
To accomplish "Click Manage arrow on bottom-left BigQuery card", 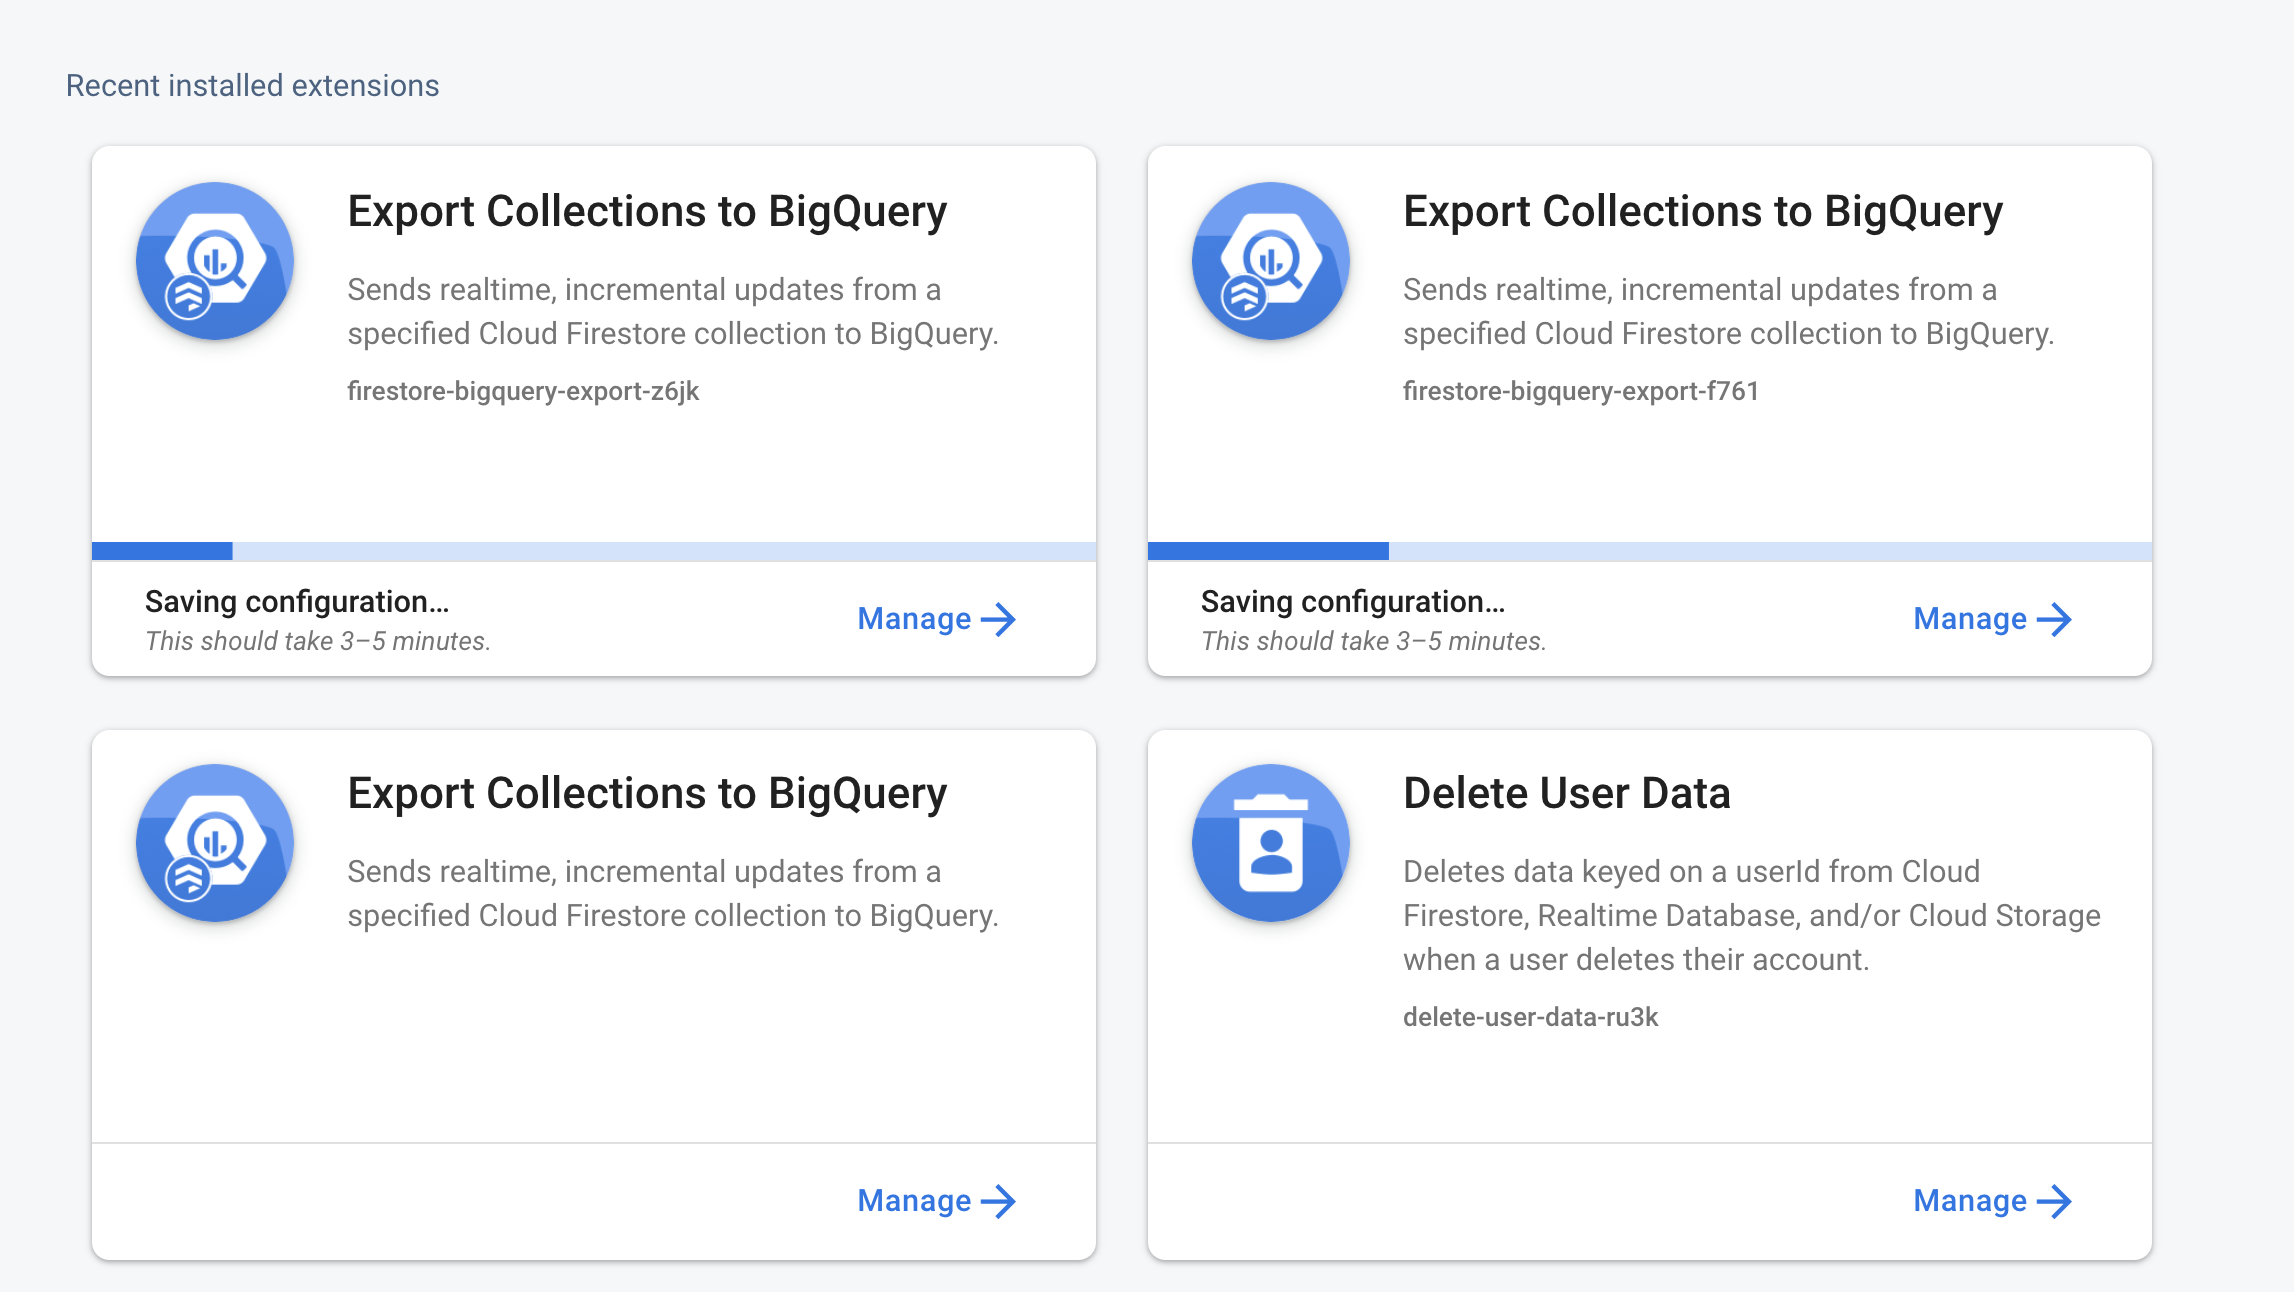I will click(998, 1201).
